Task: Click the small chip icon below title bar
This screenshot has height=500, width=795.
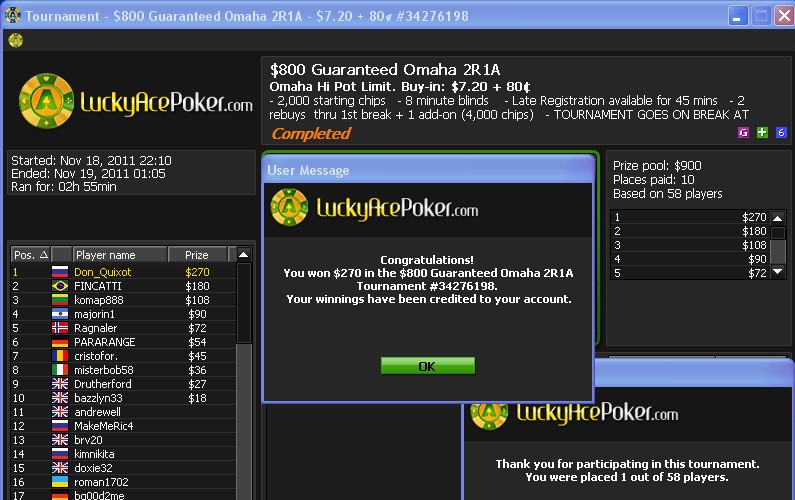Action: tap(16, 40)
